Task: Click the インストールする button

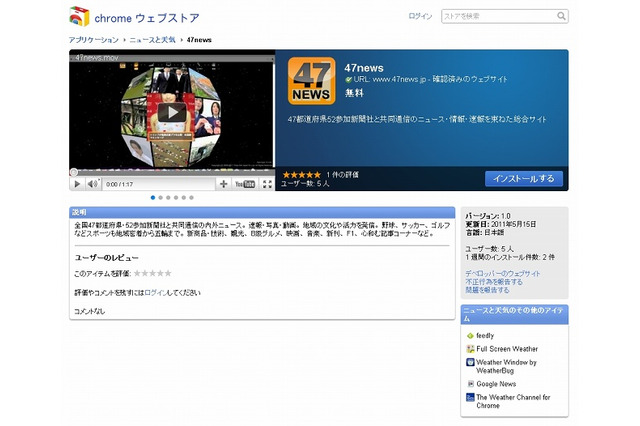Action: [524, 179]
